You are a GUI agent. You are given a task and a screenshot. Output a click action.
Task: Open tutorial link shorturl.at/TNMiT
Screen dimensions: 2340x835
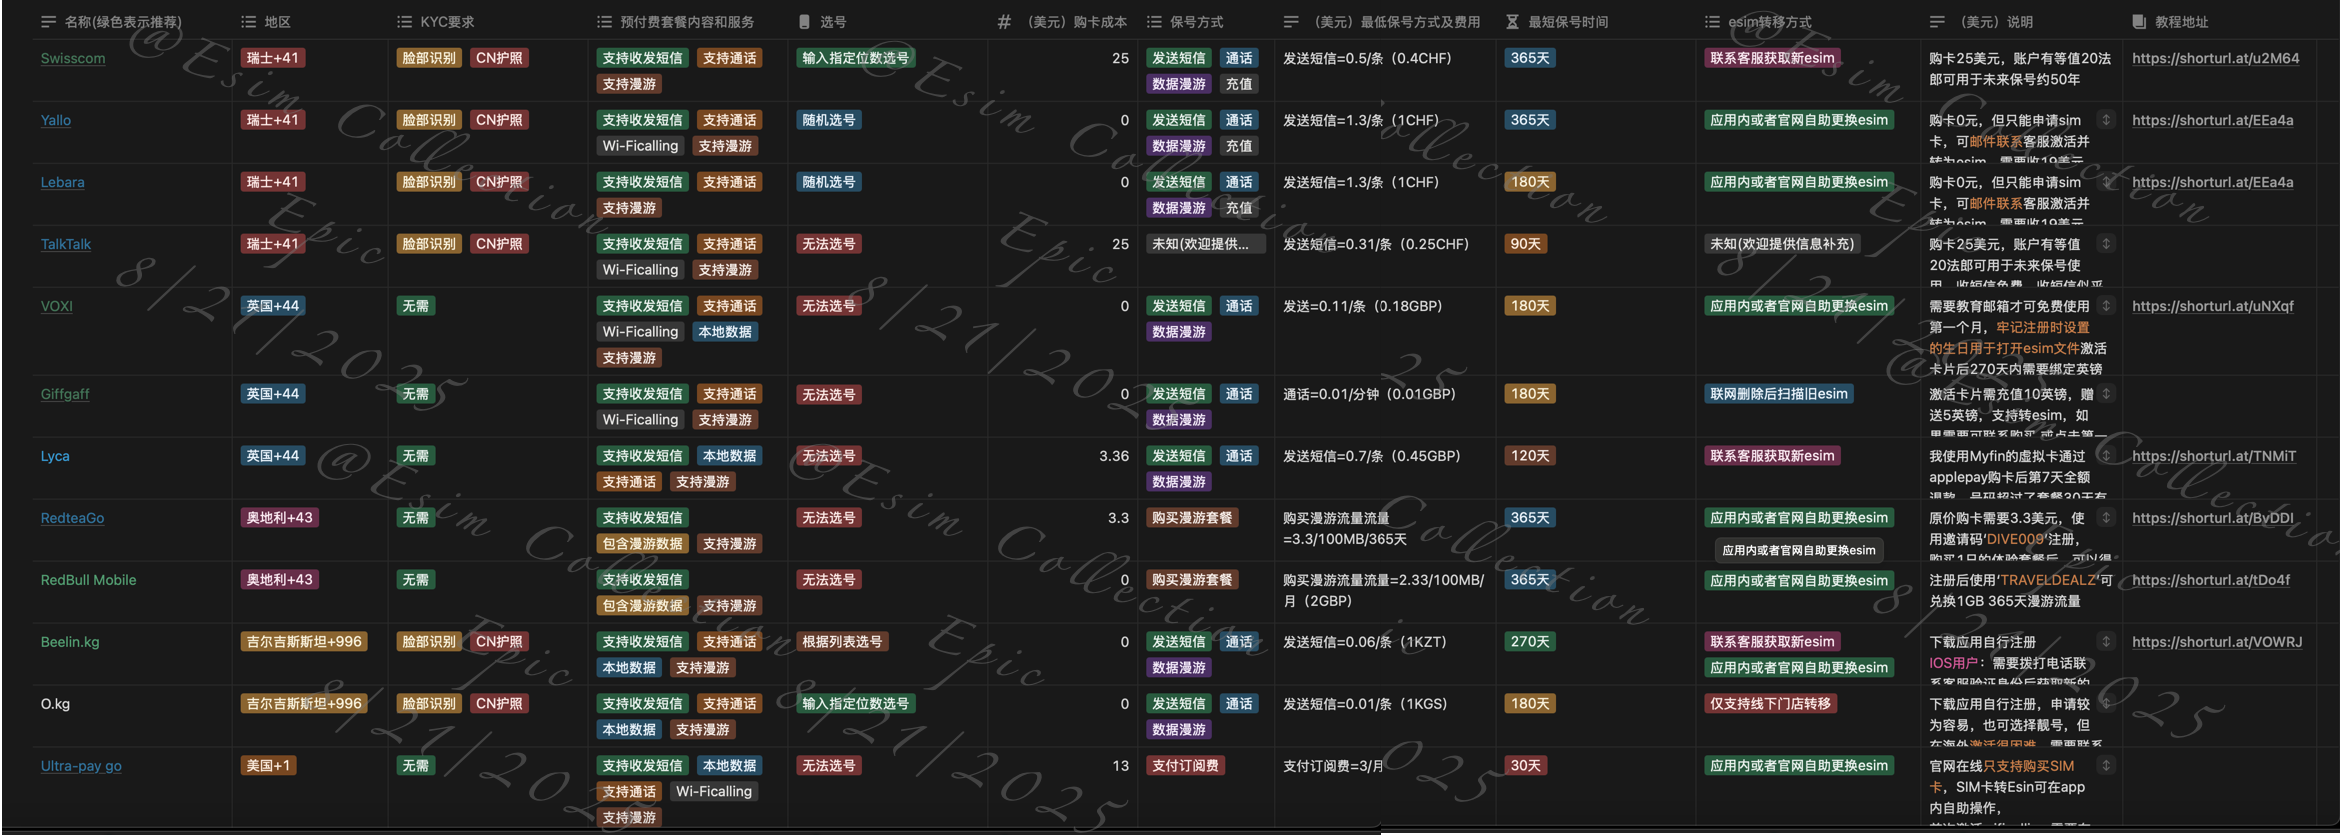point(2213,456)
